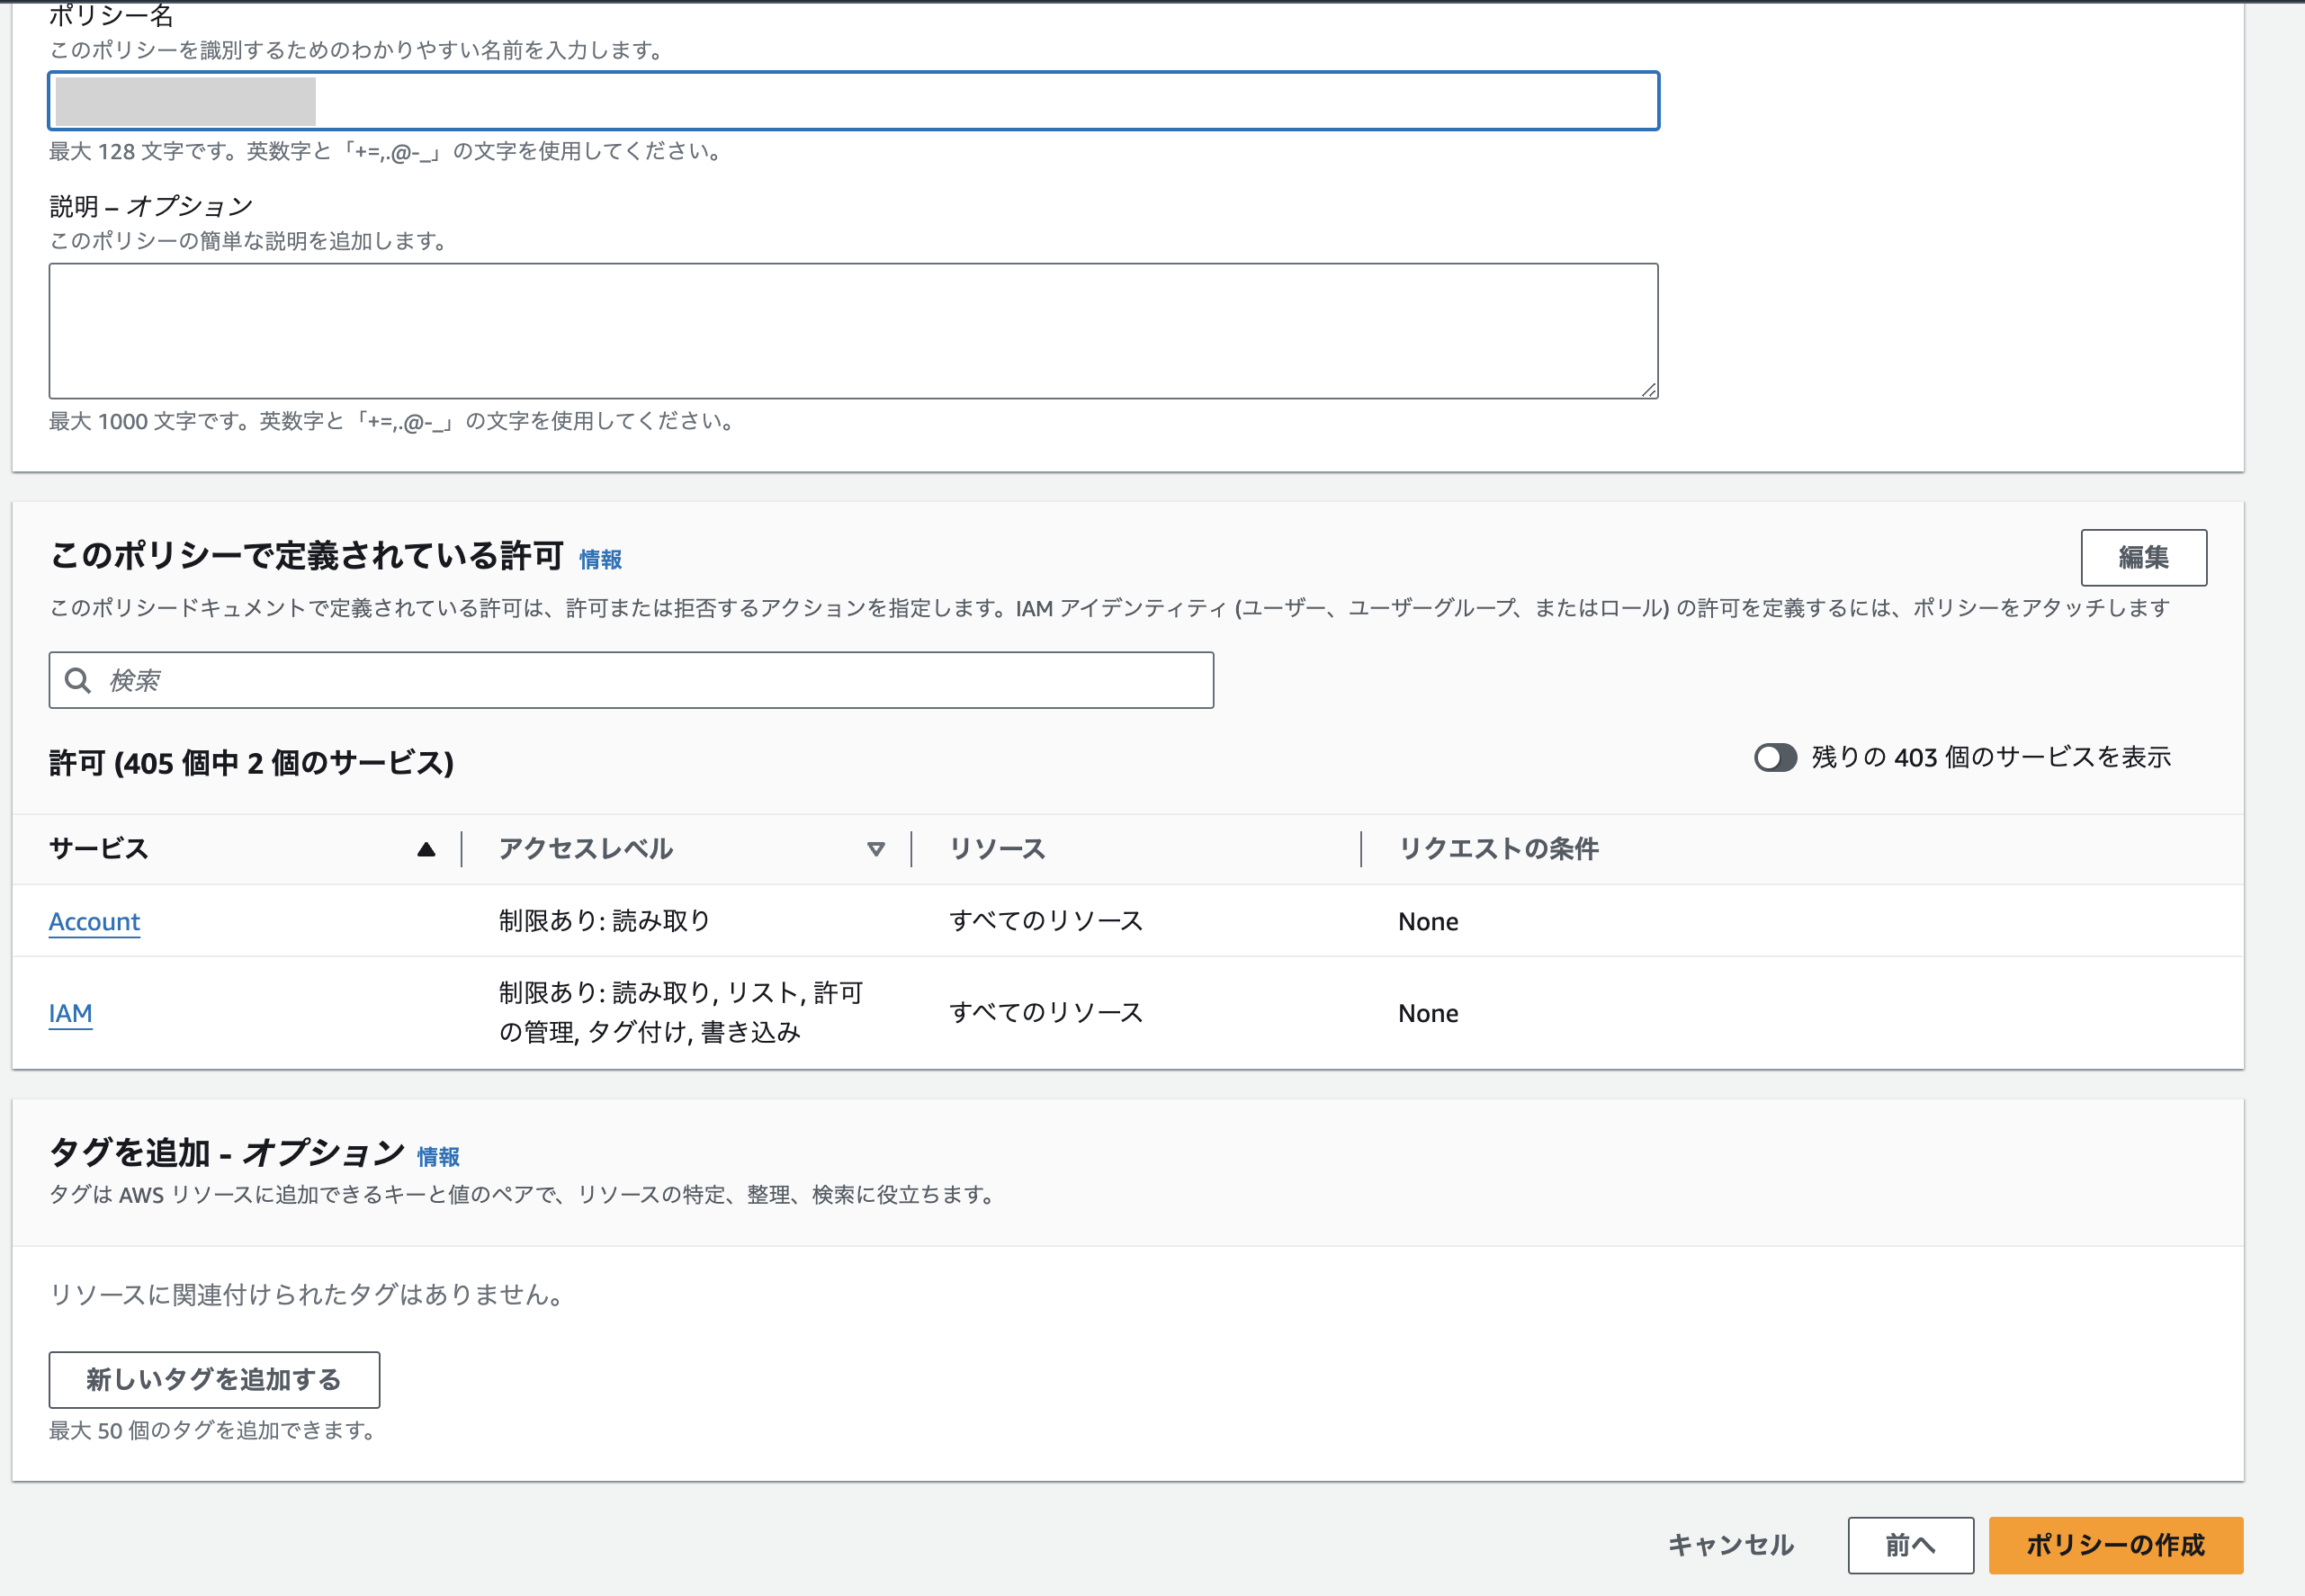Click すべてのリソース in IAM row
Image resolution: width=2305 pixels, height=1596 pixels.
coord(1045,1014)
